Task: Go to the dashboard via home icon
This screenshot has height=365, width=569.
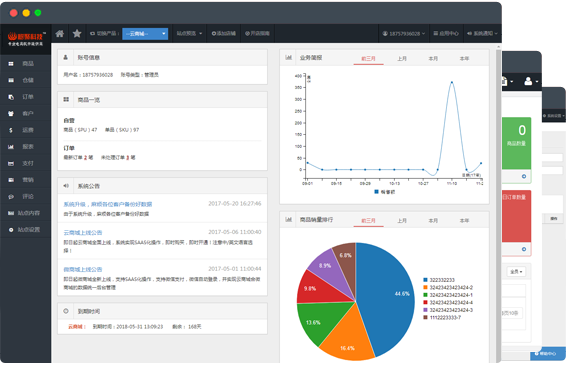Action: pyautogui.click(x=60, y=34)
